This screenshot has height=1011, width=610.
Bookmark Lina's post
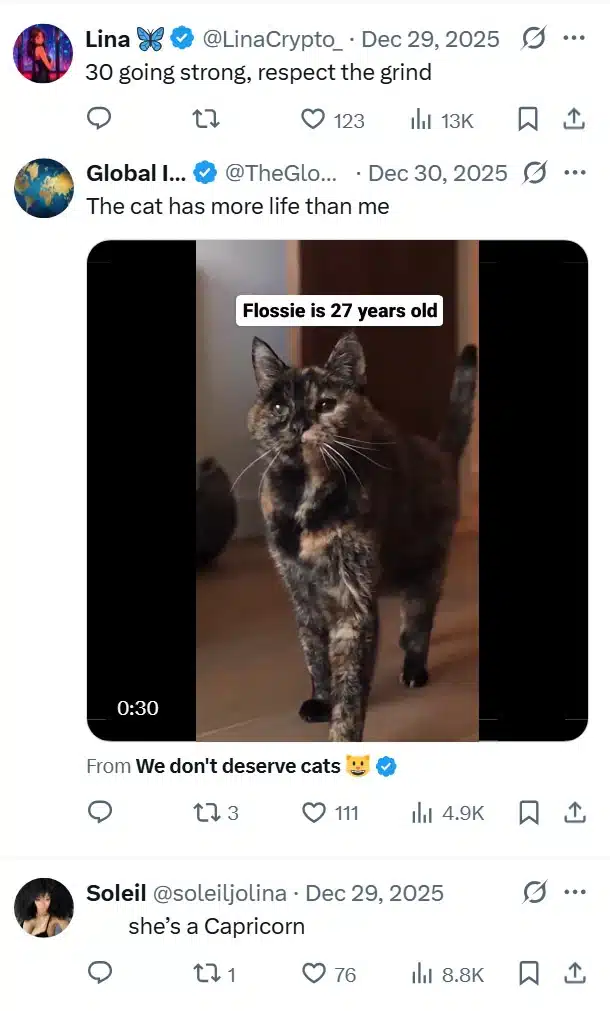tap(528, 120)
